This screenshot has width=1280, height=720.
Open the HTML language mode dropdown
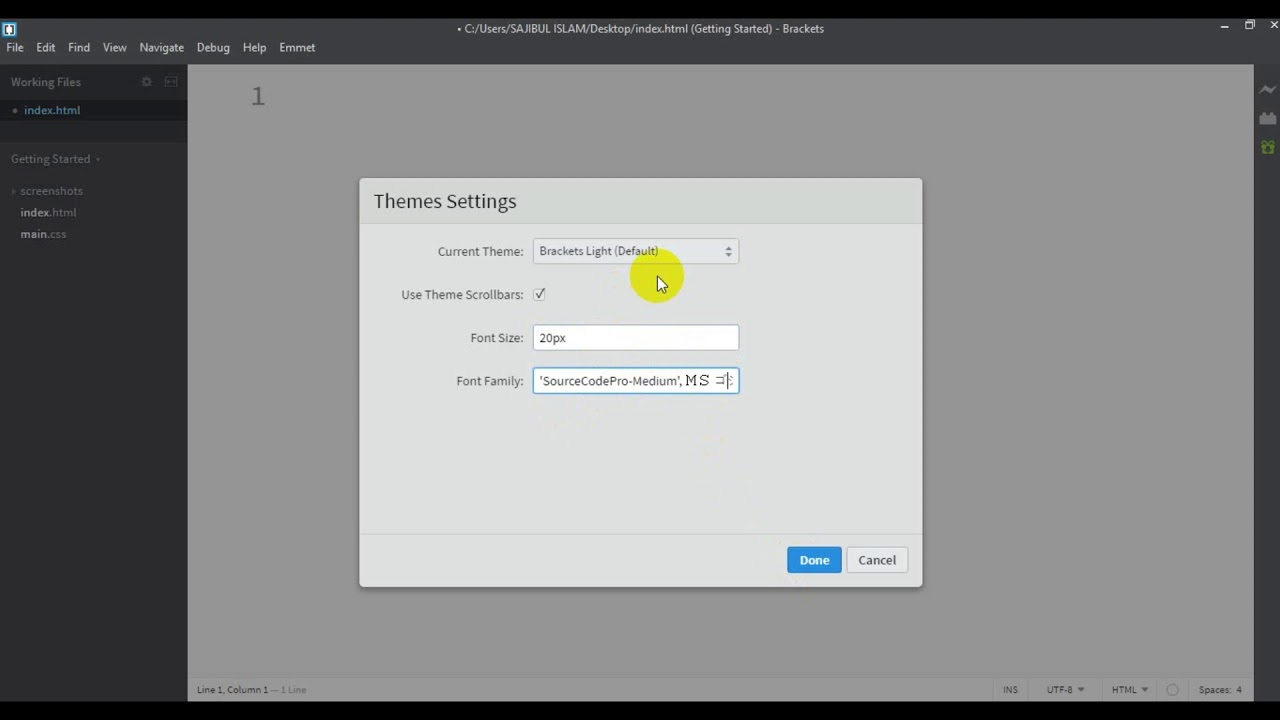tap(1130, 690)
